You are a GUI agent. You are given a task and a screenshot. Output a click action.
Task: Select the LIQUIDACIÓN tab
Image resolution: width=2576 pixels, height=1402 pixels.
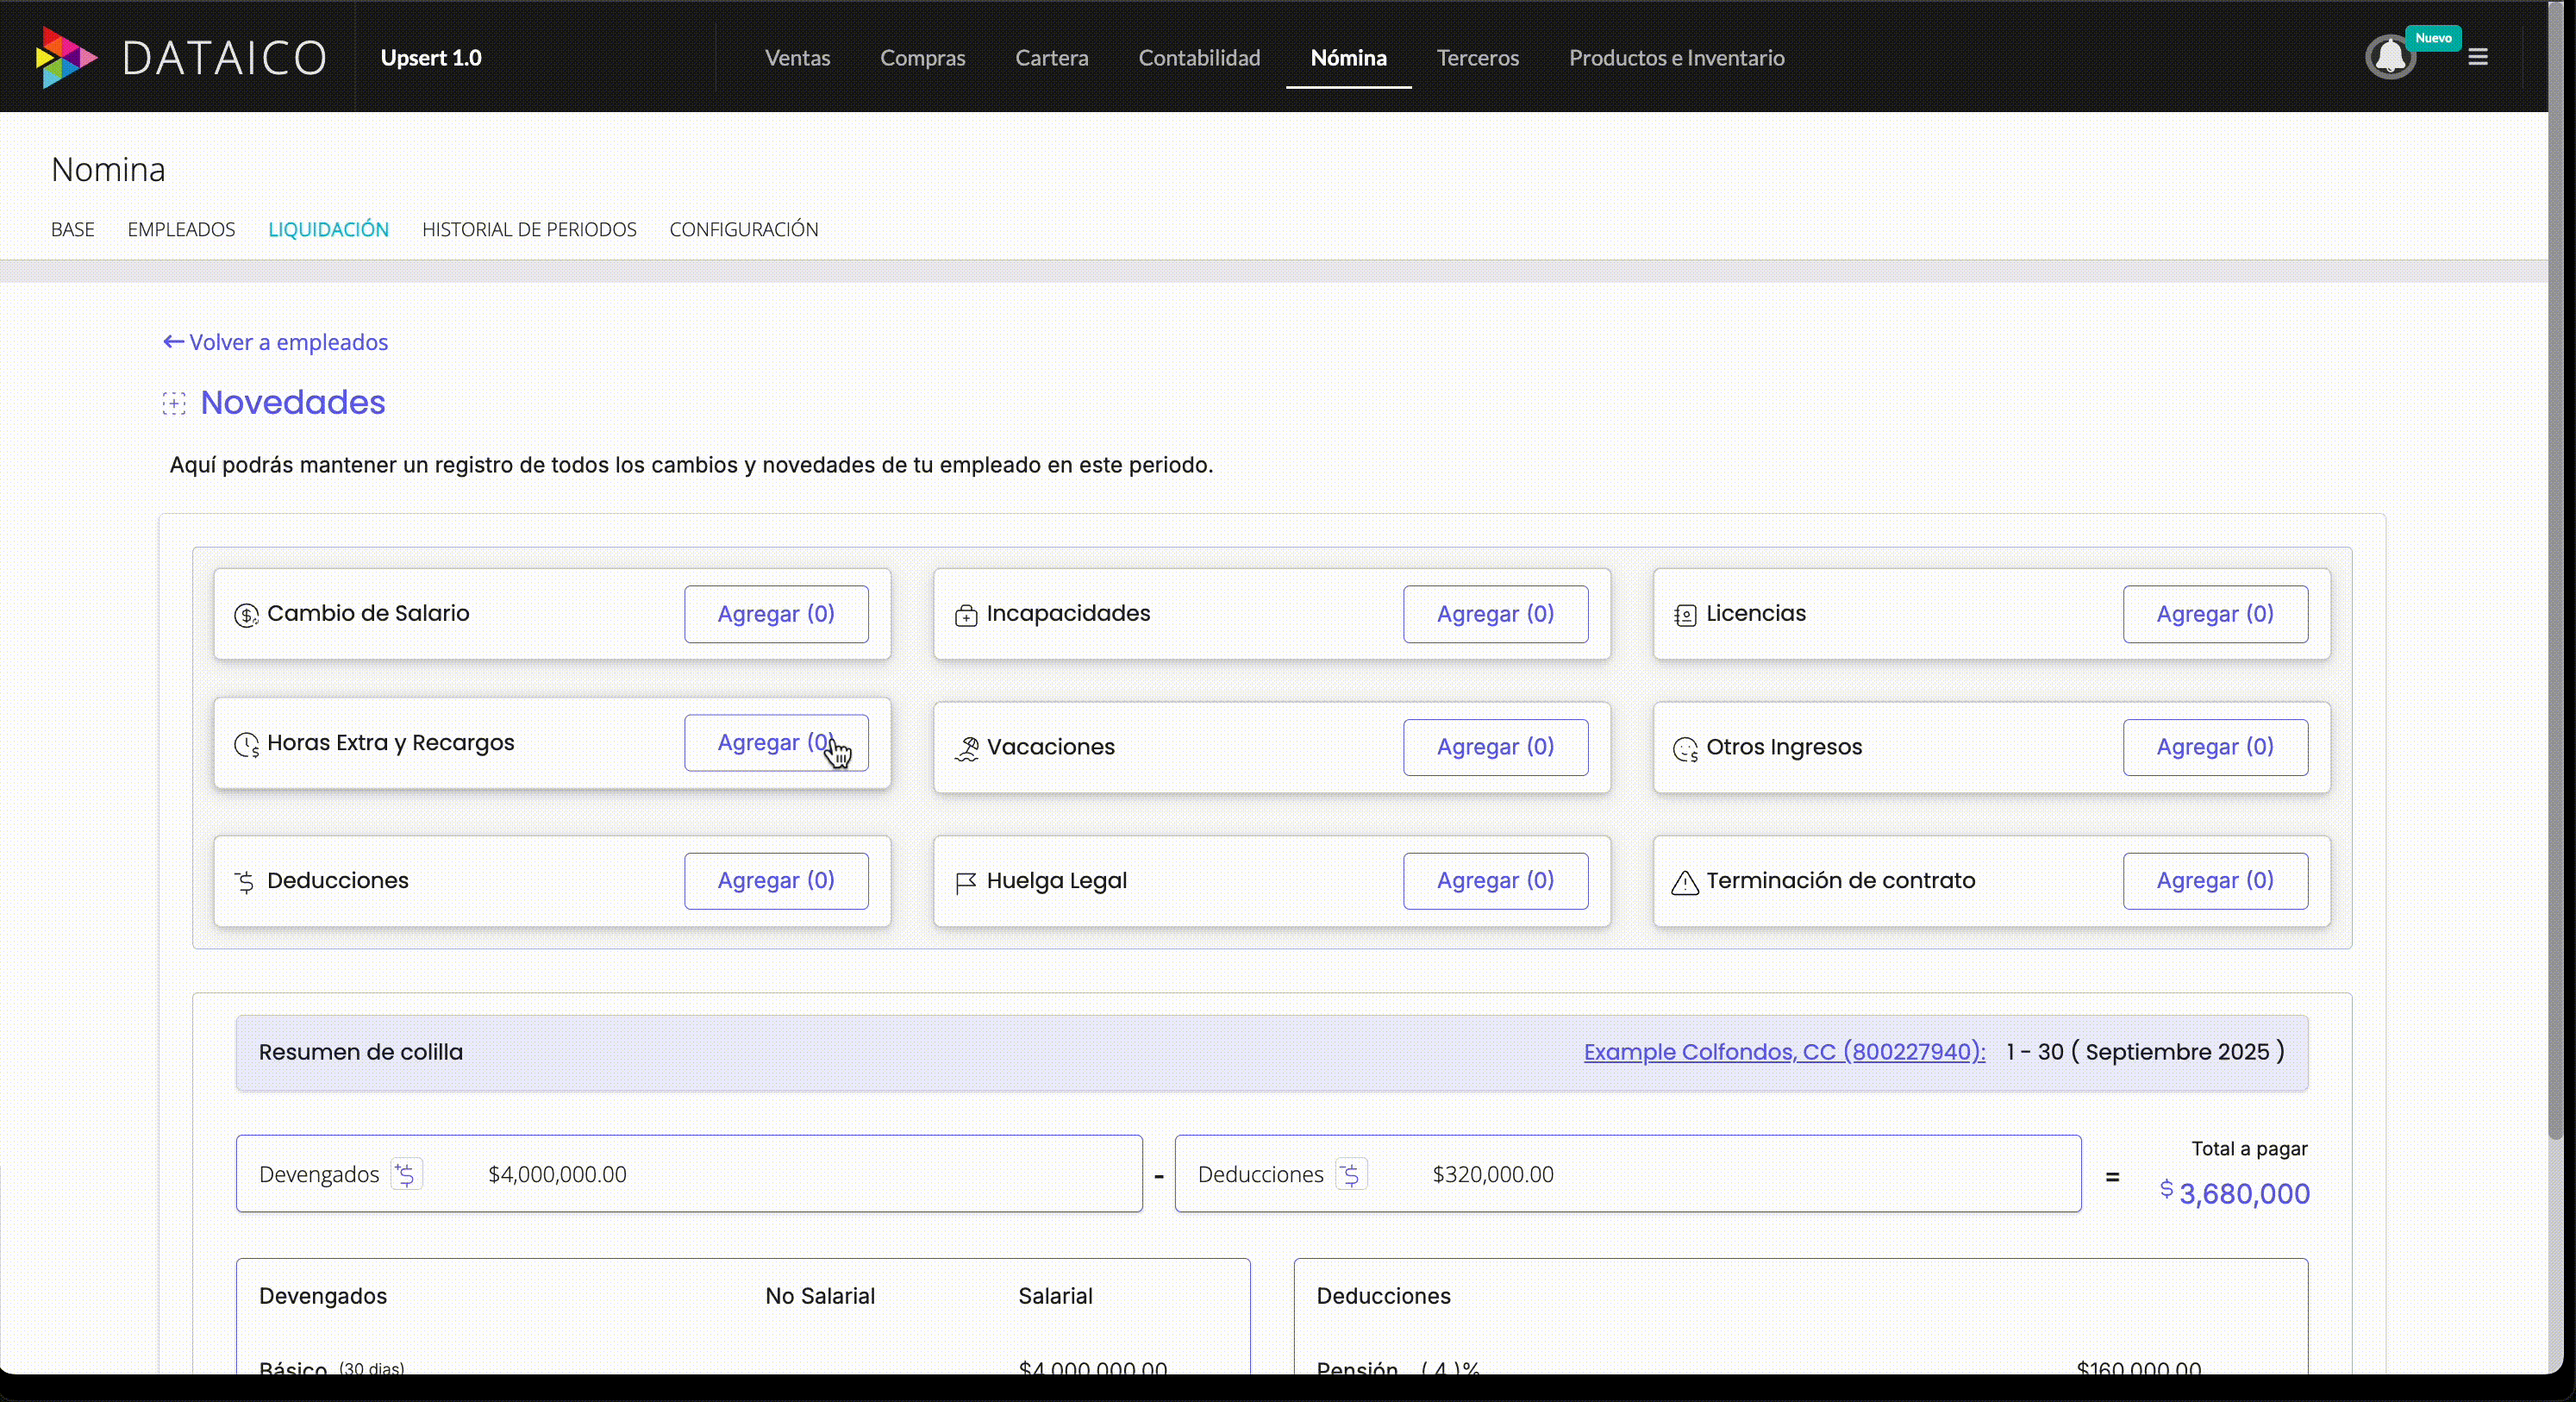328,229
